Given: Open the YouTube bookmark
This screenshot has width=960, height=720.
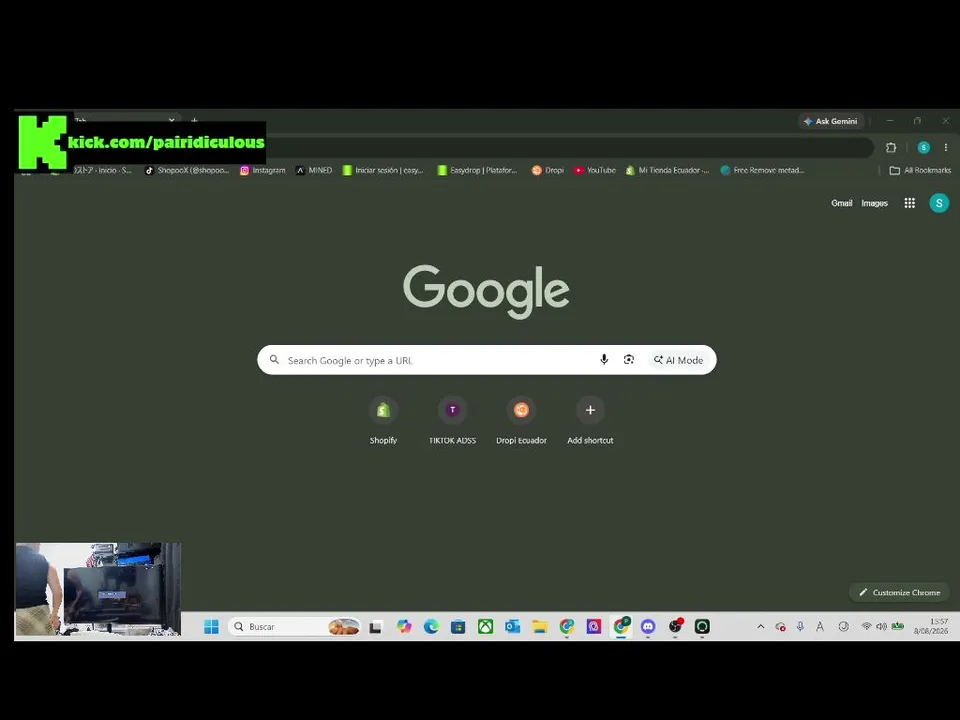Looking at the screenshot, I should 595,171.
